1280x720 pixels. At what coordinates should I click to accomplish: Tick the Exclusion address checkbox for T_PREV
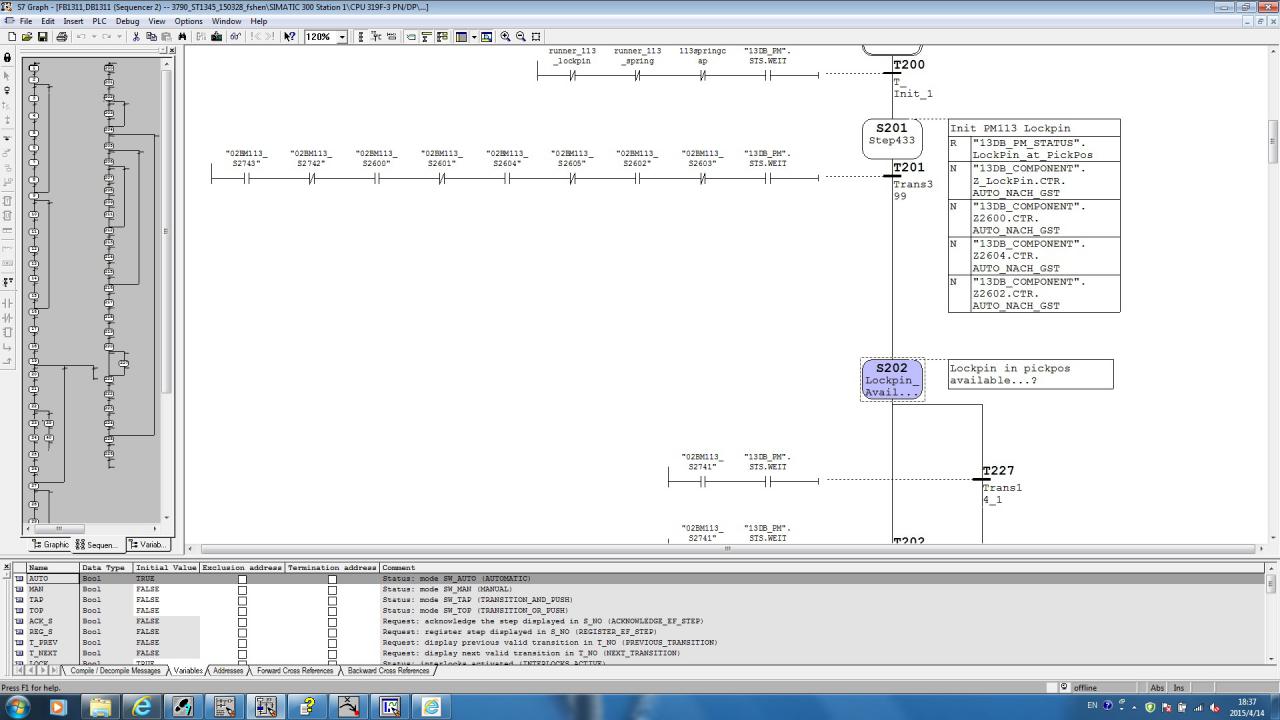pos(242,643)
